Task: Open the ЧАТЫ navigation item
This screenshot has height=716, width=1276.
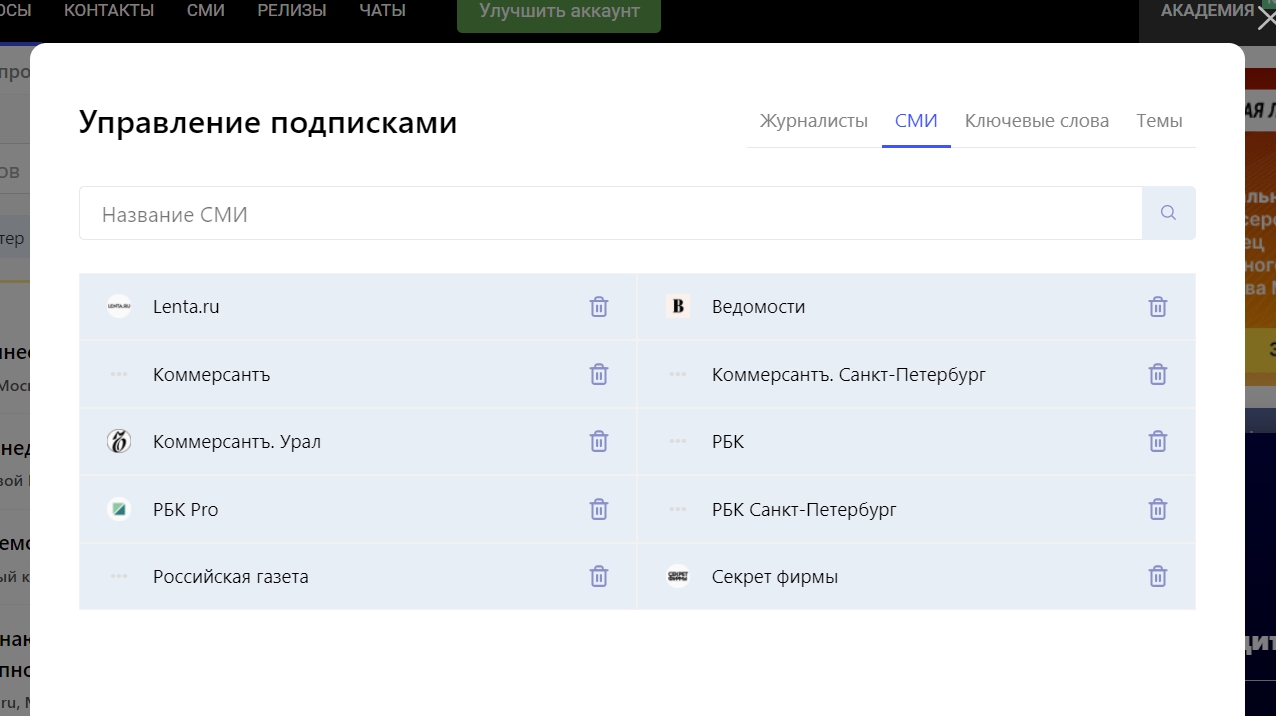Action: (x=382, y=11)
